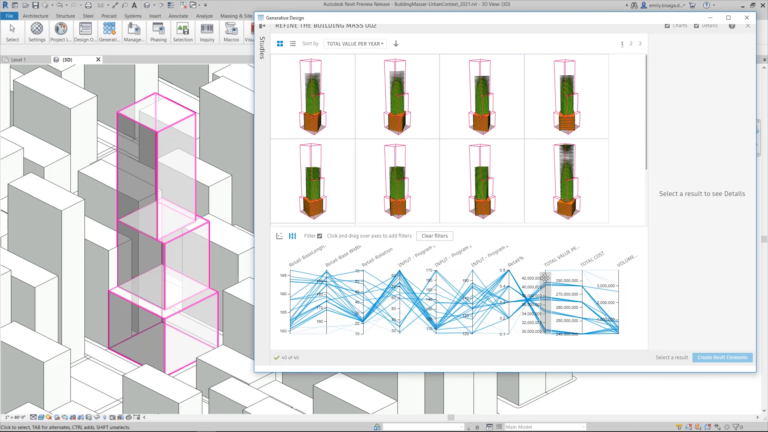768x432 pixels.
Task: Open the Generative Design ribbon tool
Action: click(109, 32)
